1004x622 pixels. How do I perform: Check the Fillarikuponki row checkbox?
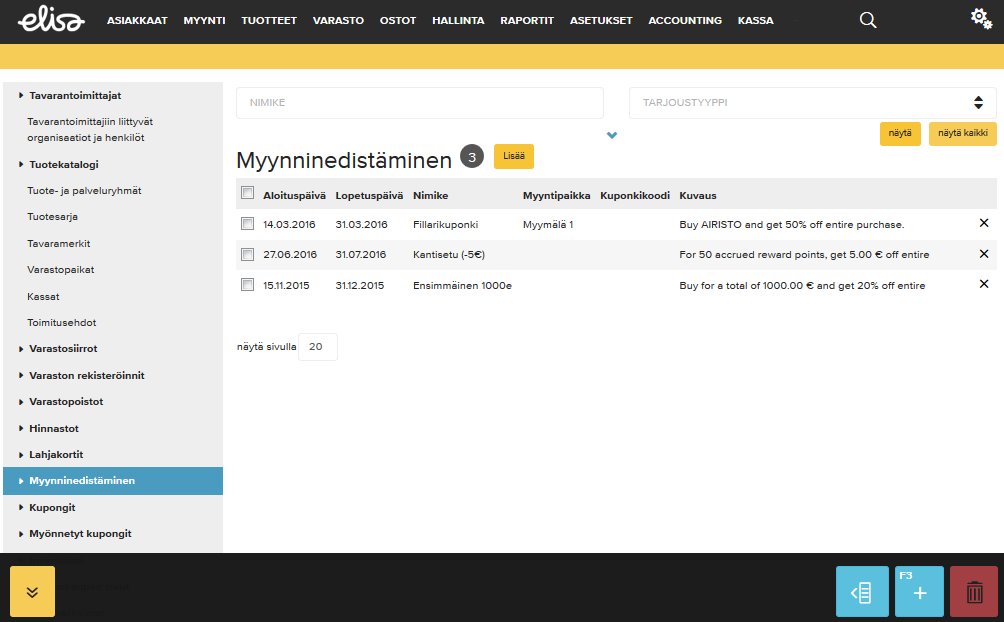click(247, 224)
